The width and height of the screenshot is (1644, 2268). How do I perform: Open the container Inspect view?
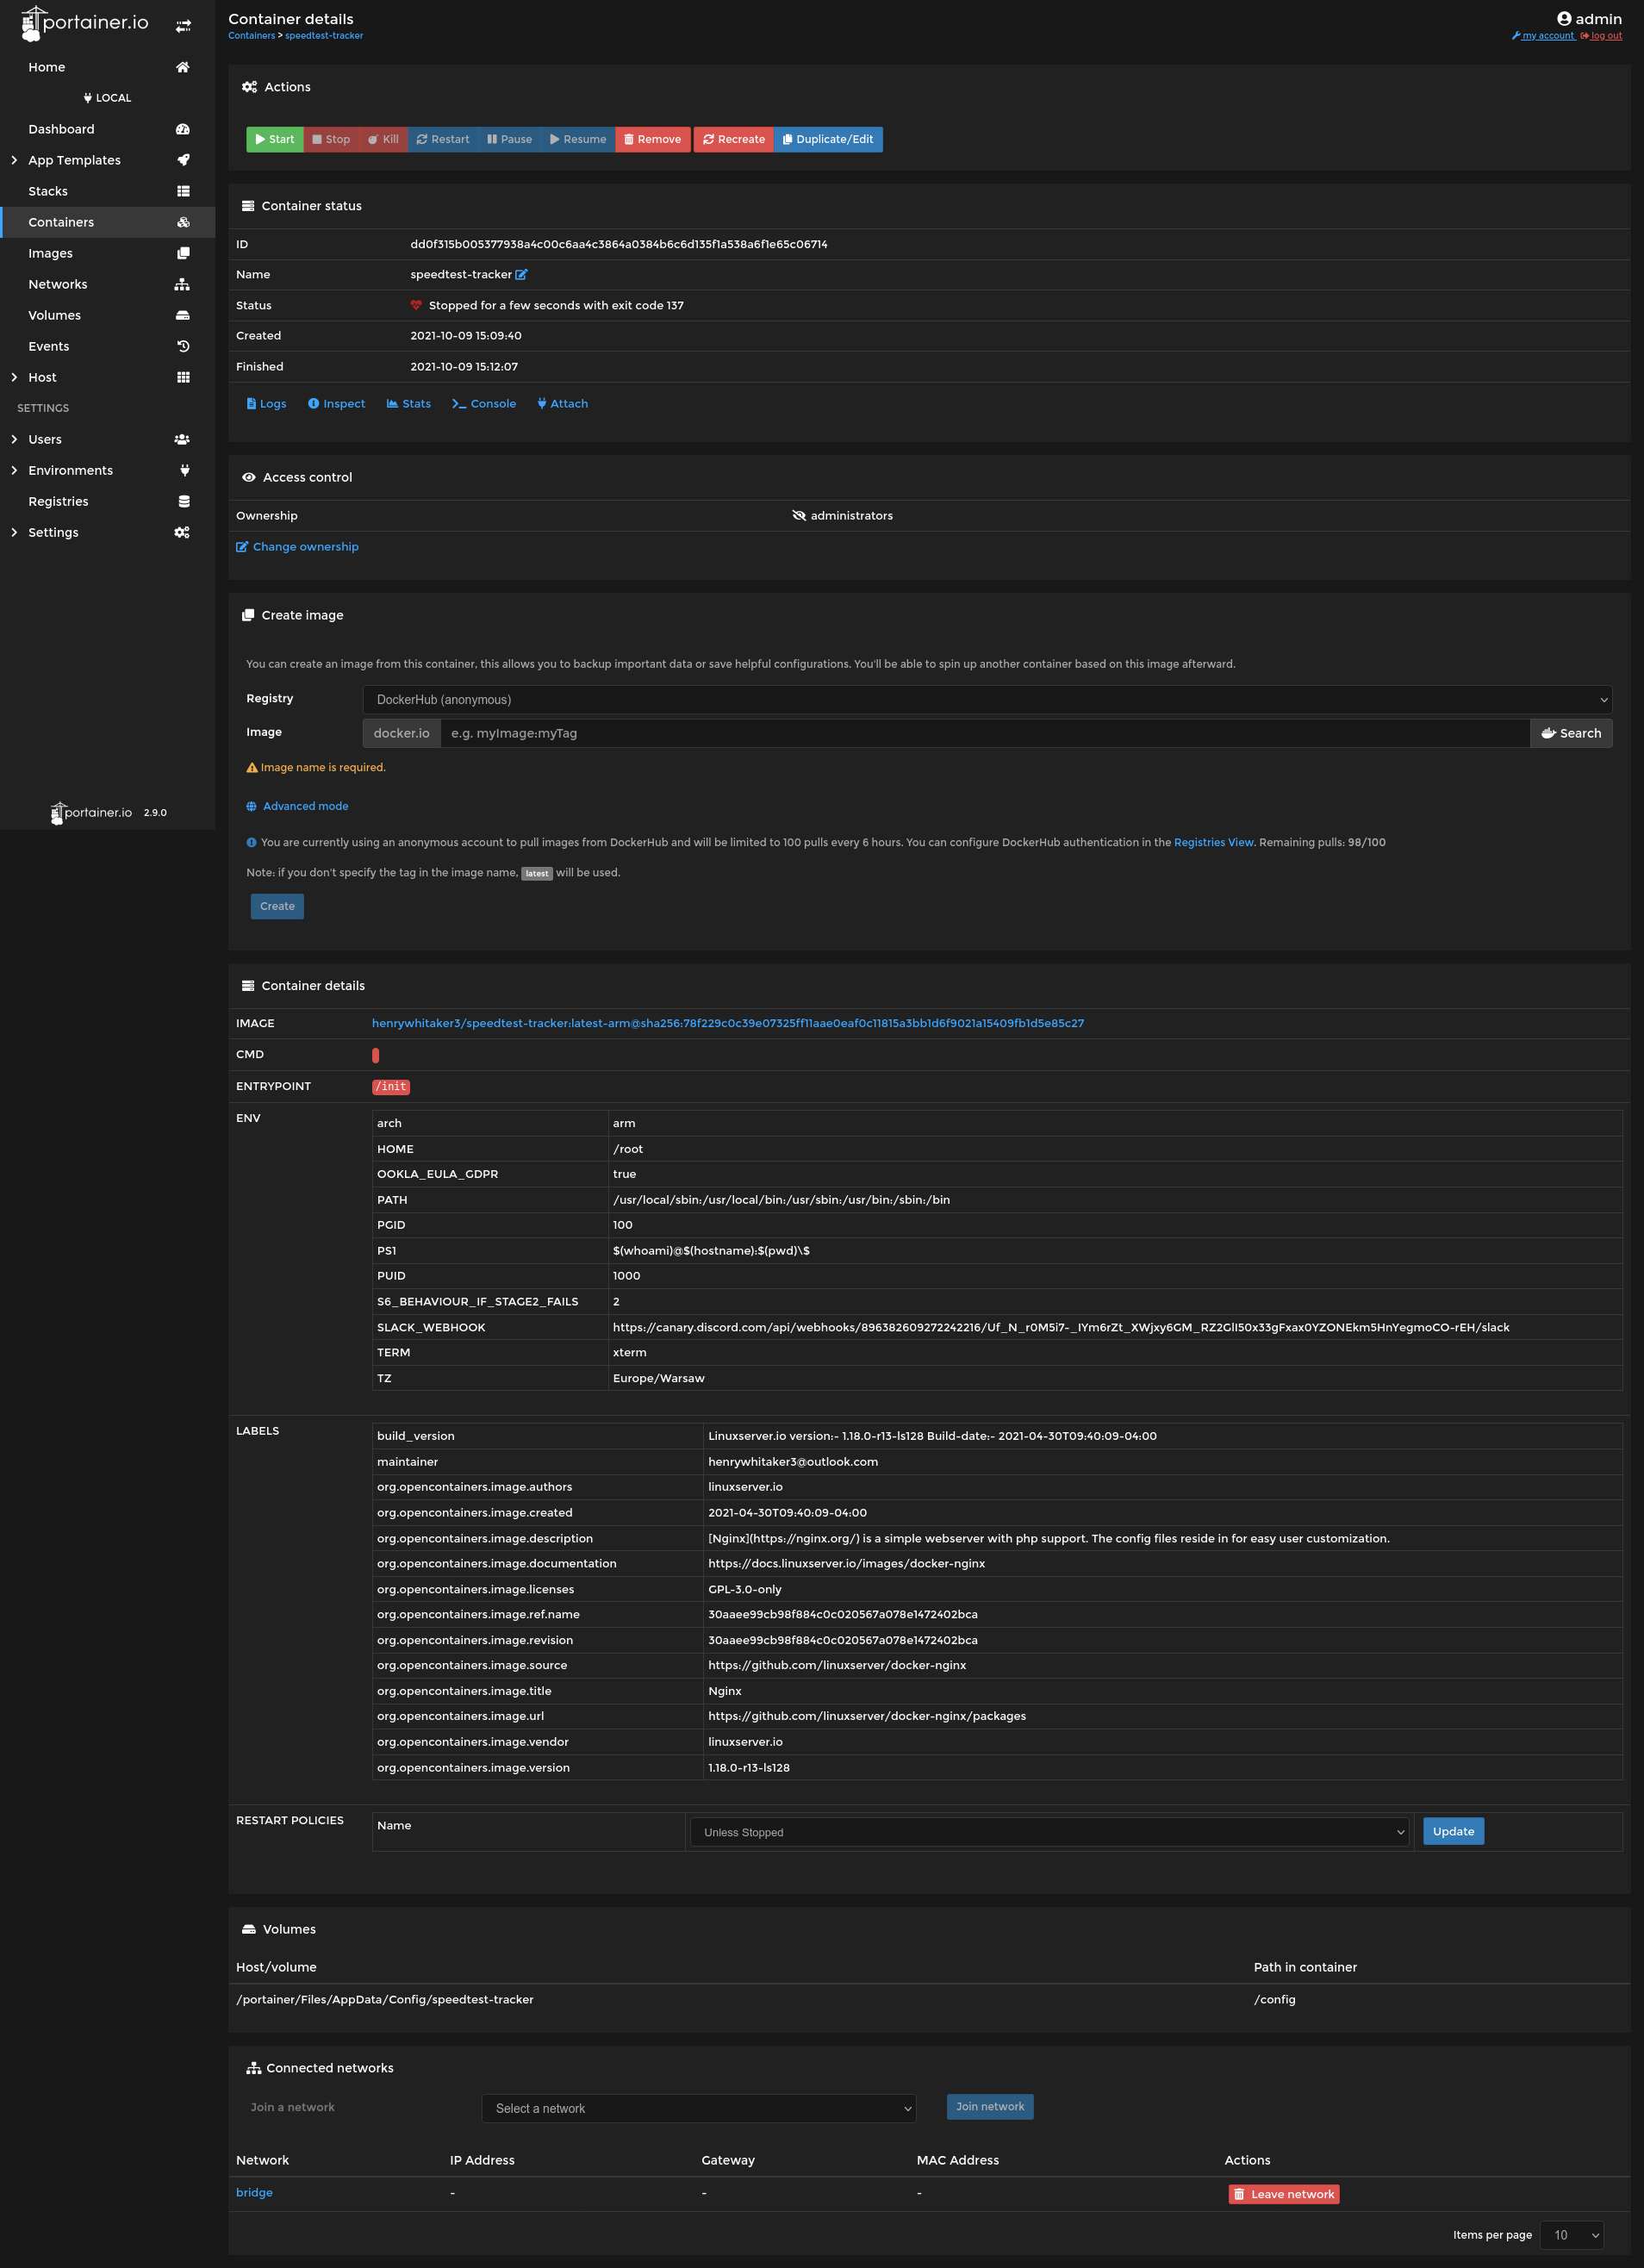pos(336,404)
